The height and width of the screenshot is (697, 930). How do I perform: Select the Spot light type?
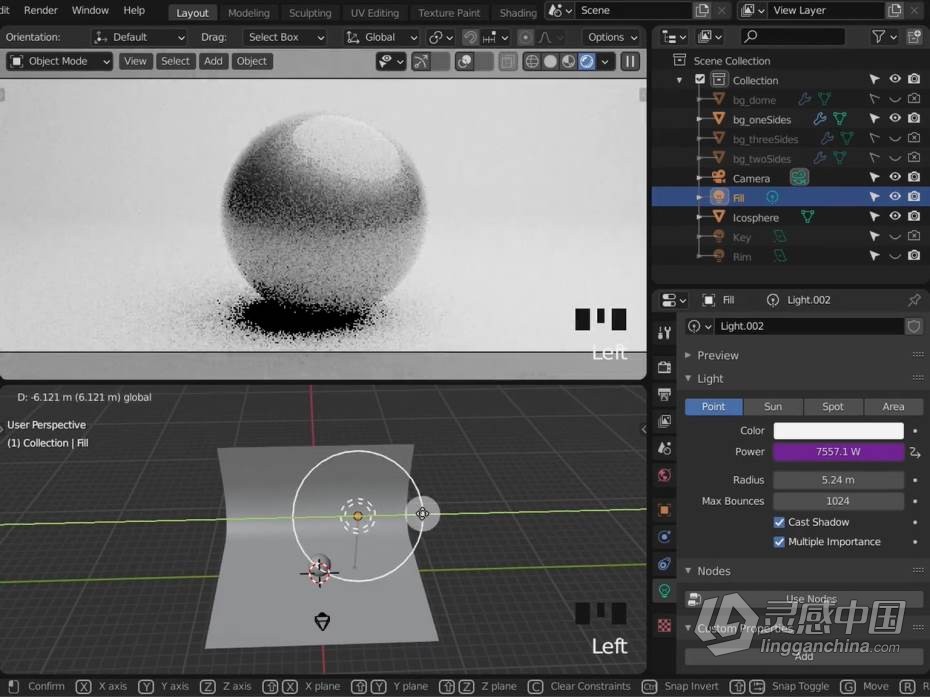(x=833, y=407)
